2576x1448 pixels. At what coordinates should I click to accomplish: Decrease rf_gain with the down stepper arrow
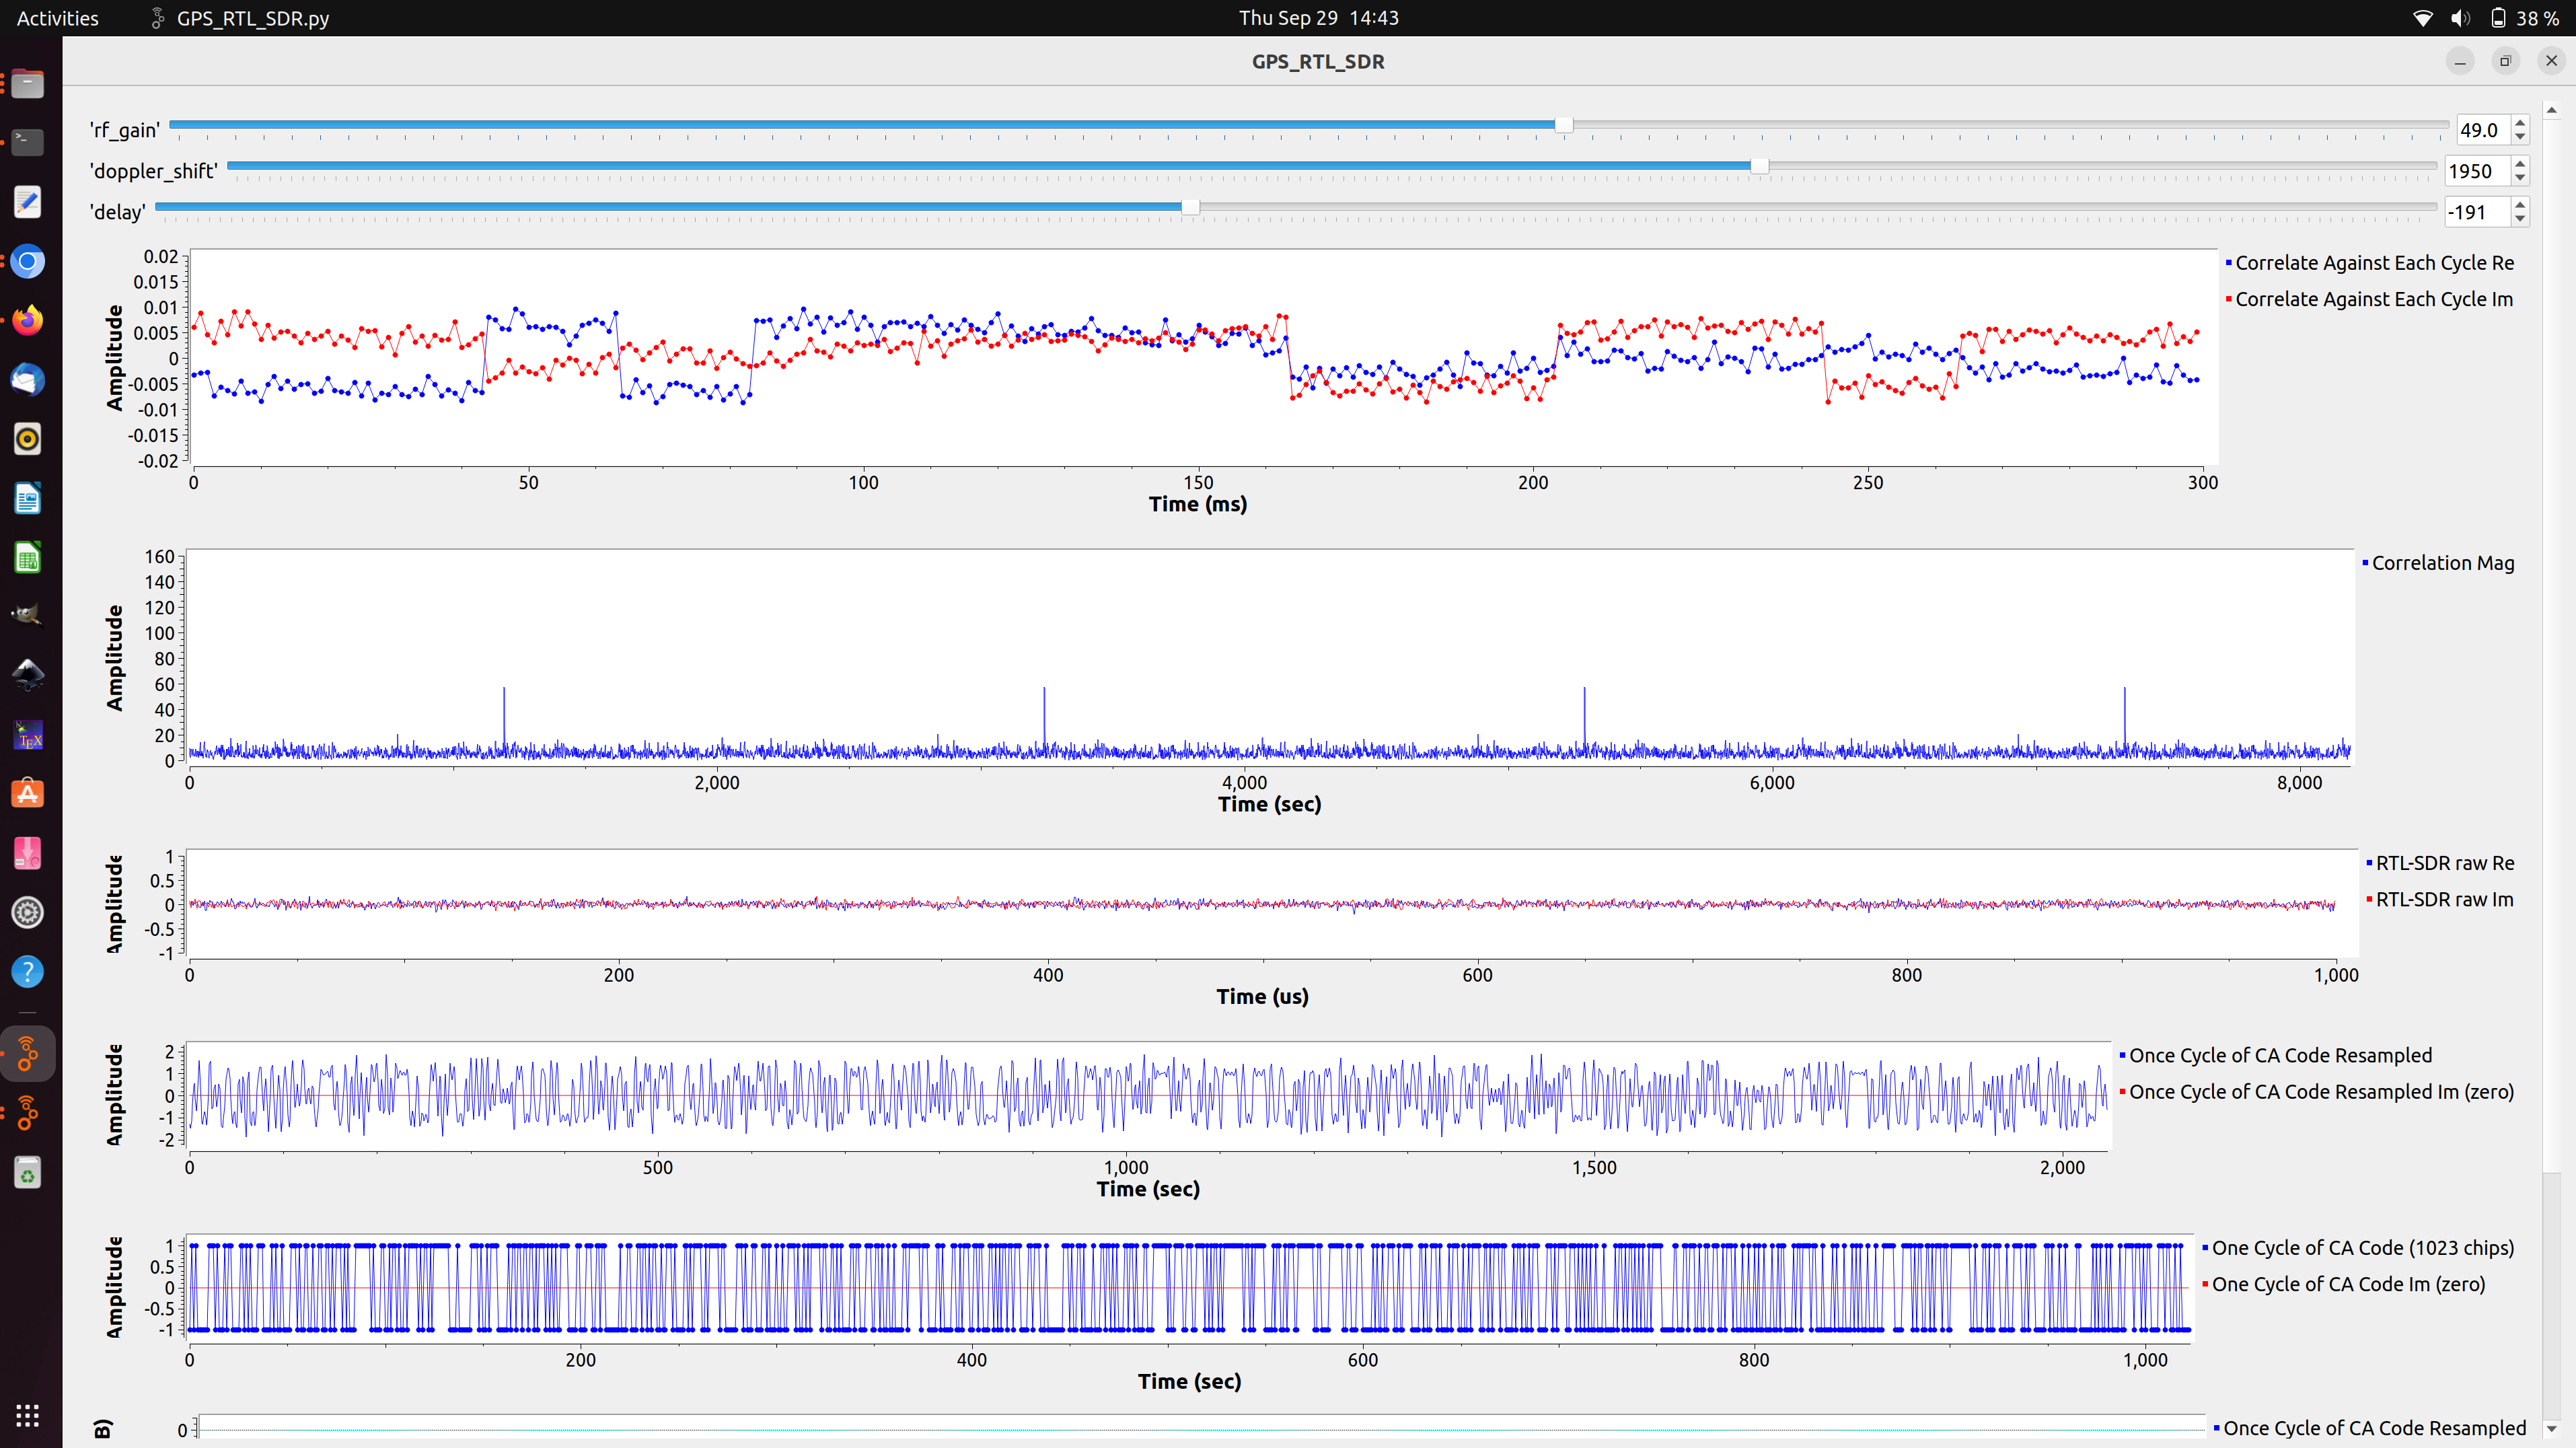coord(2520,137)
